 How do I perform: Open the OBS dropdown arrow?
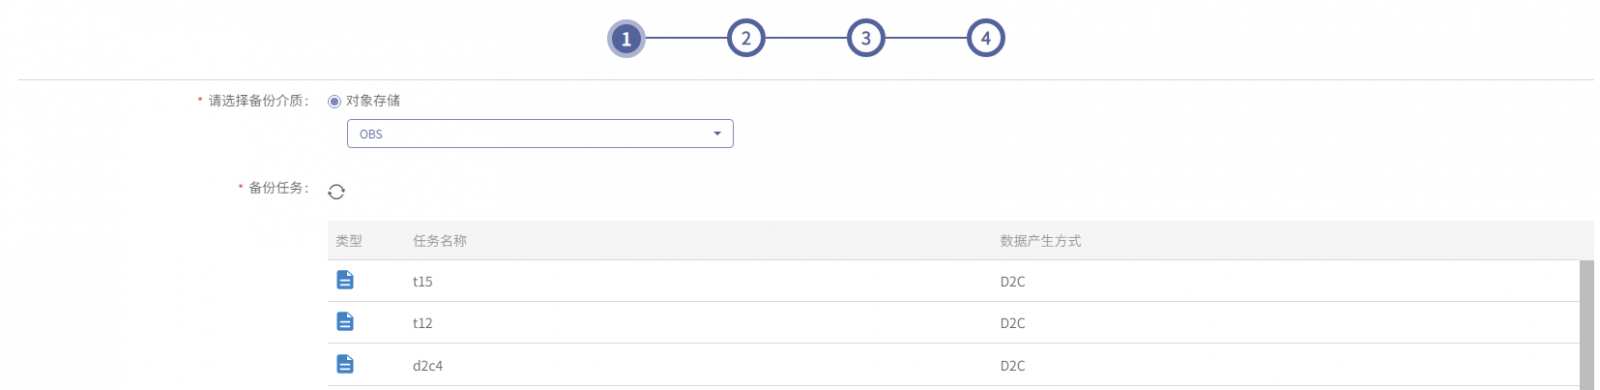point(717,134)
